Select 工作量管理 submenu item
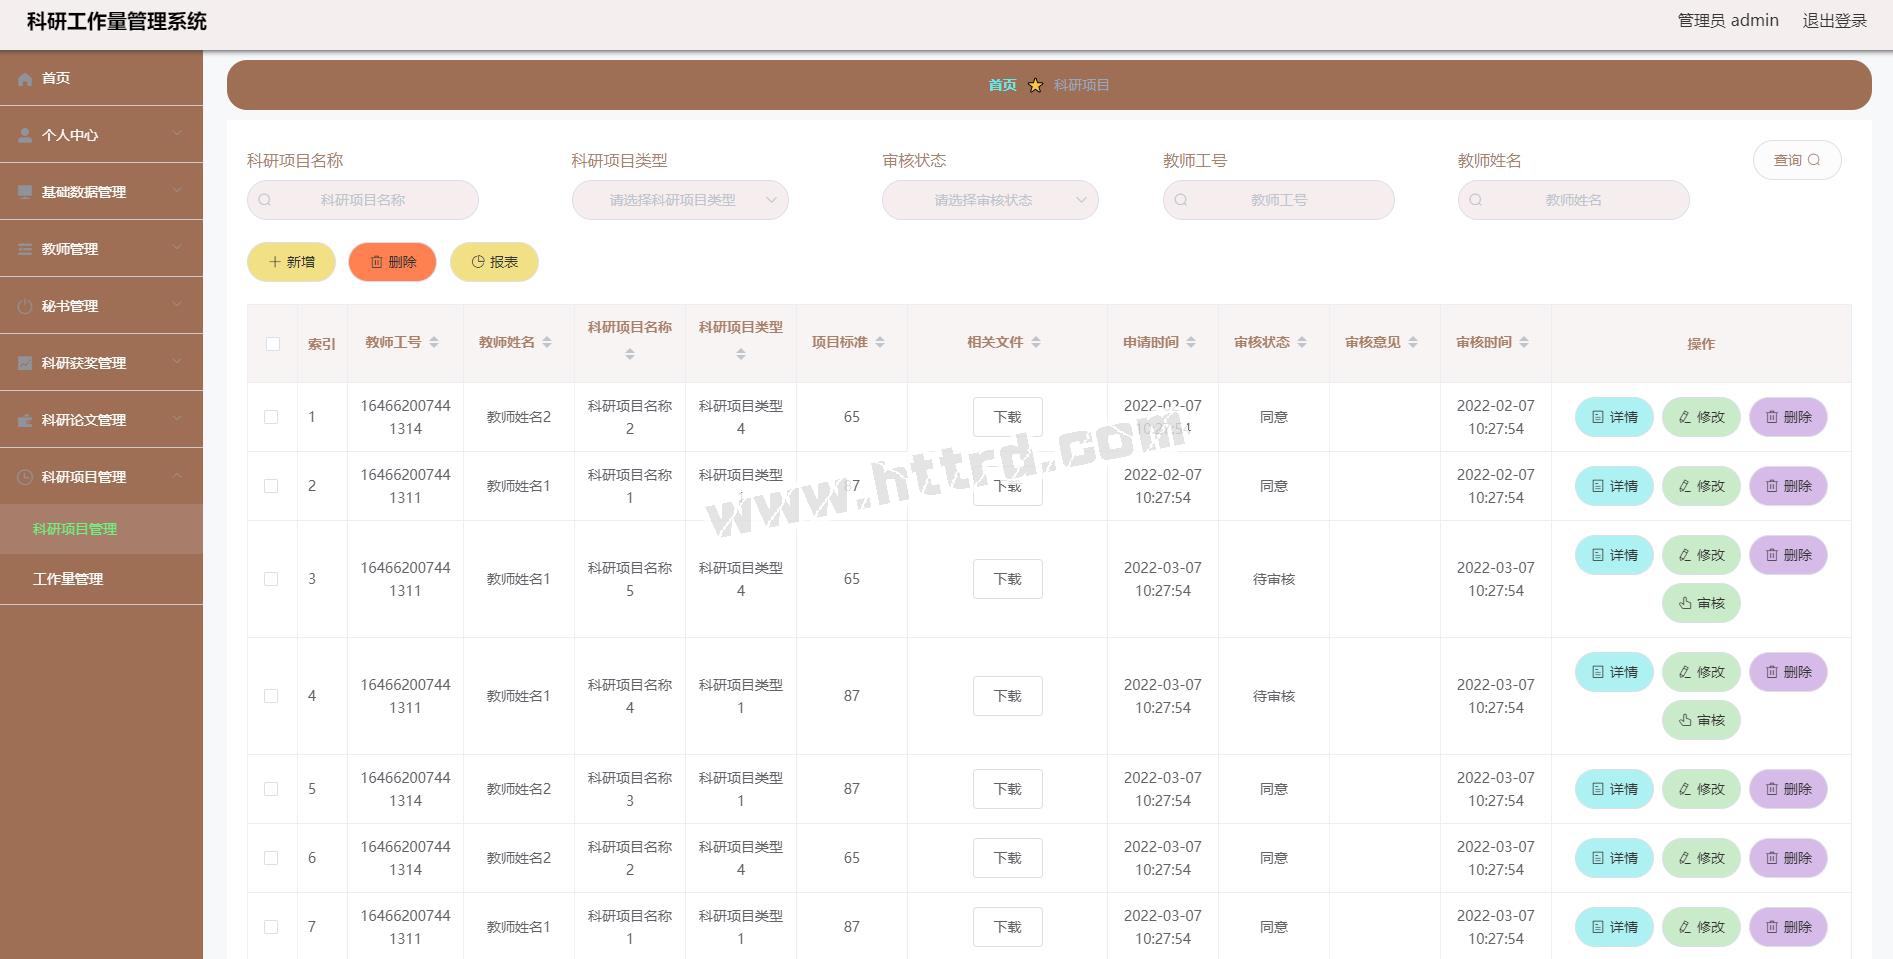 [101, 579]
